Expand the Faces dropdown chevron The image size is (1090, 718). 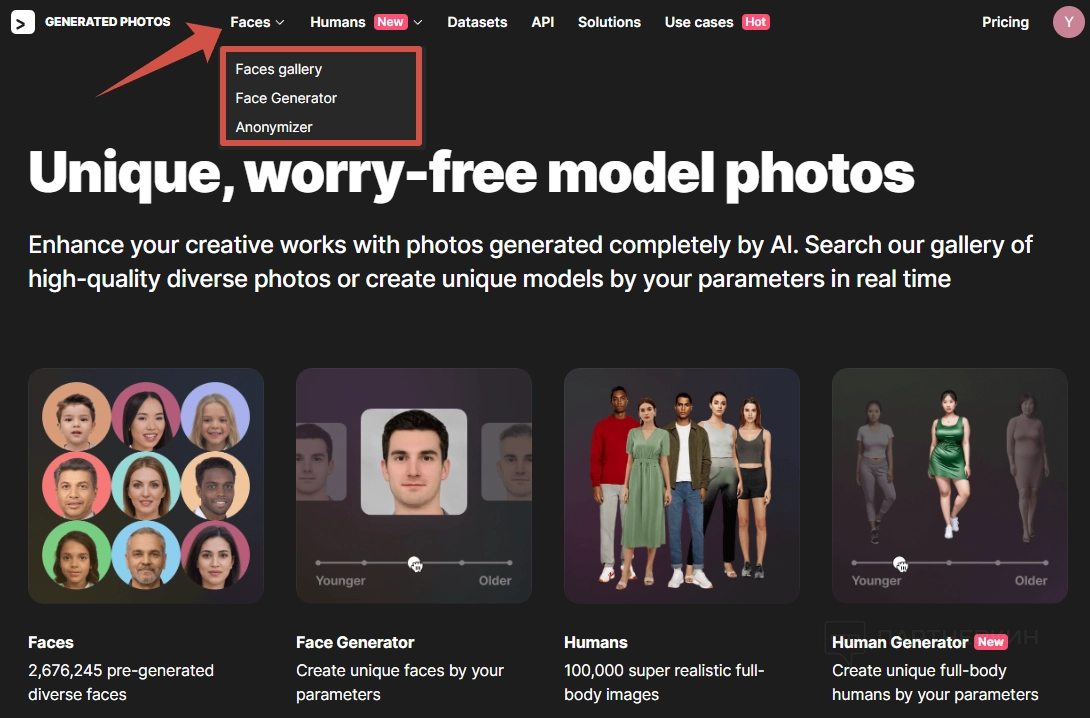(280, 22)
